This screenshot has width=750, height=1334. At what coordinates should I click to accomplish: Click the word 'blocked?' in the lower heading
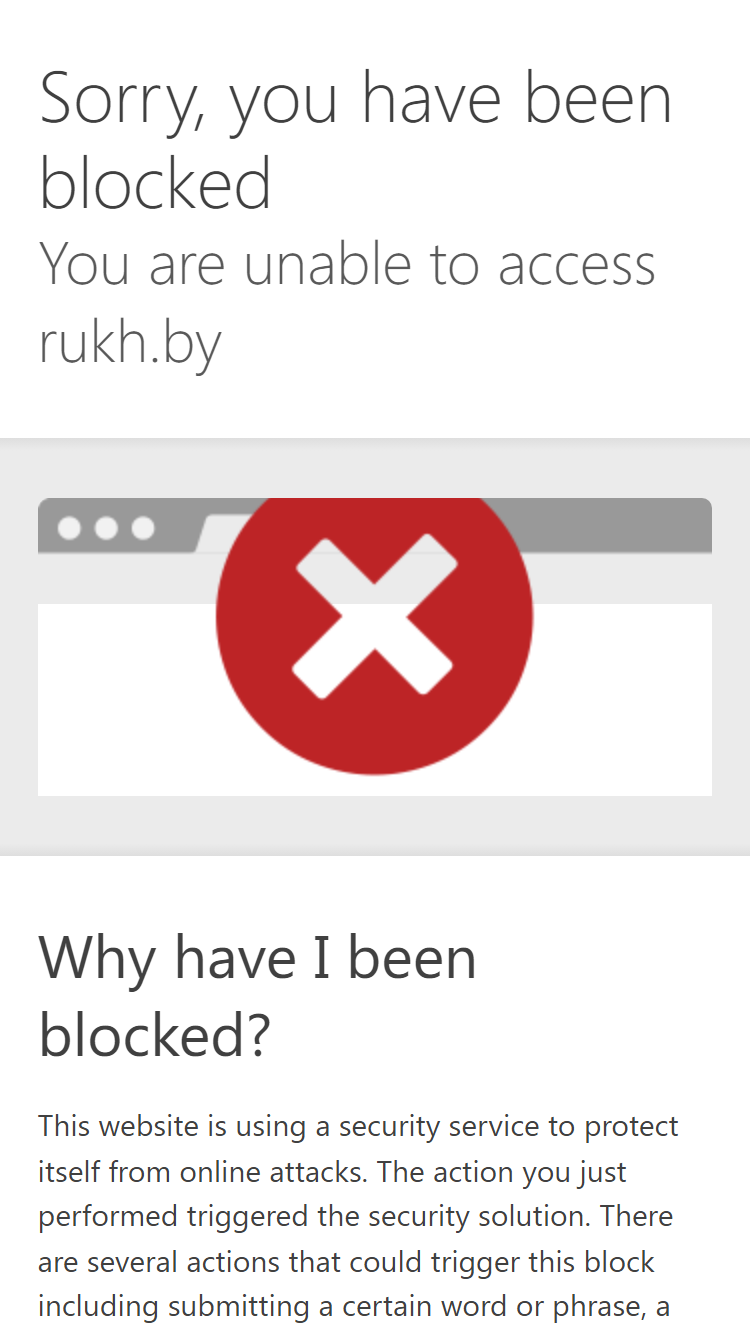pos(155,1035)
